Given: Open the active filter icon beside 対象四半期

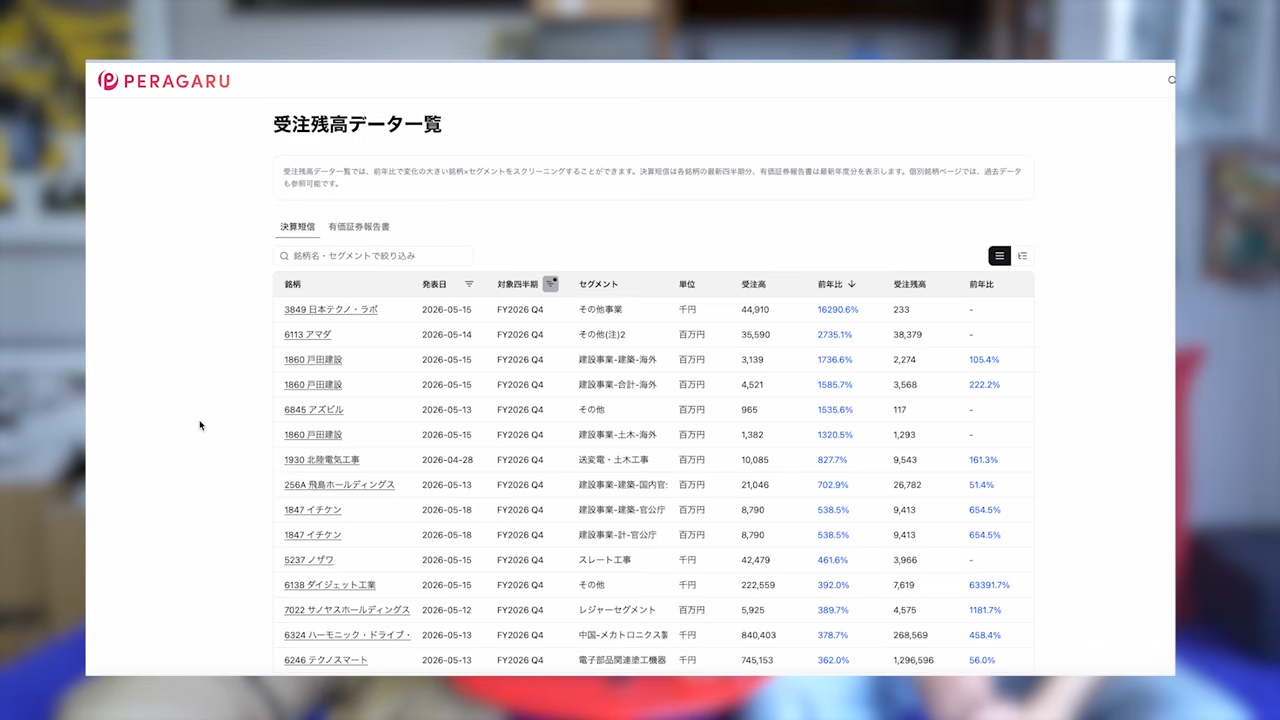Looking at the screenshot, I should [x=550, y=284].
